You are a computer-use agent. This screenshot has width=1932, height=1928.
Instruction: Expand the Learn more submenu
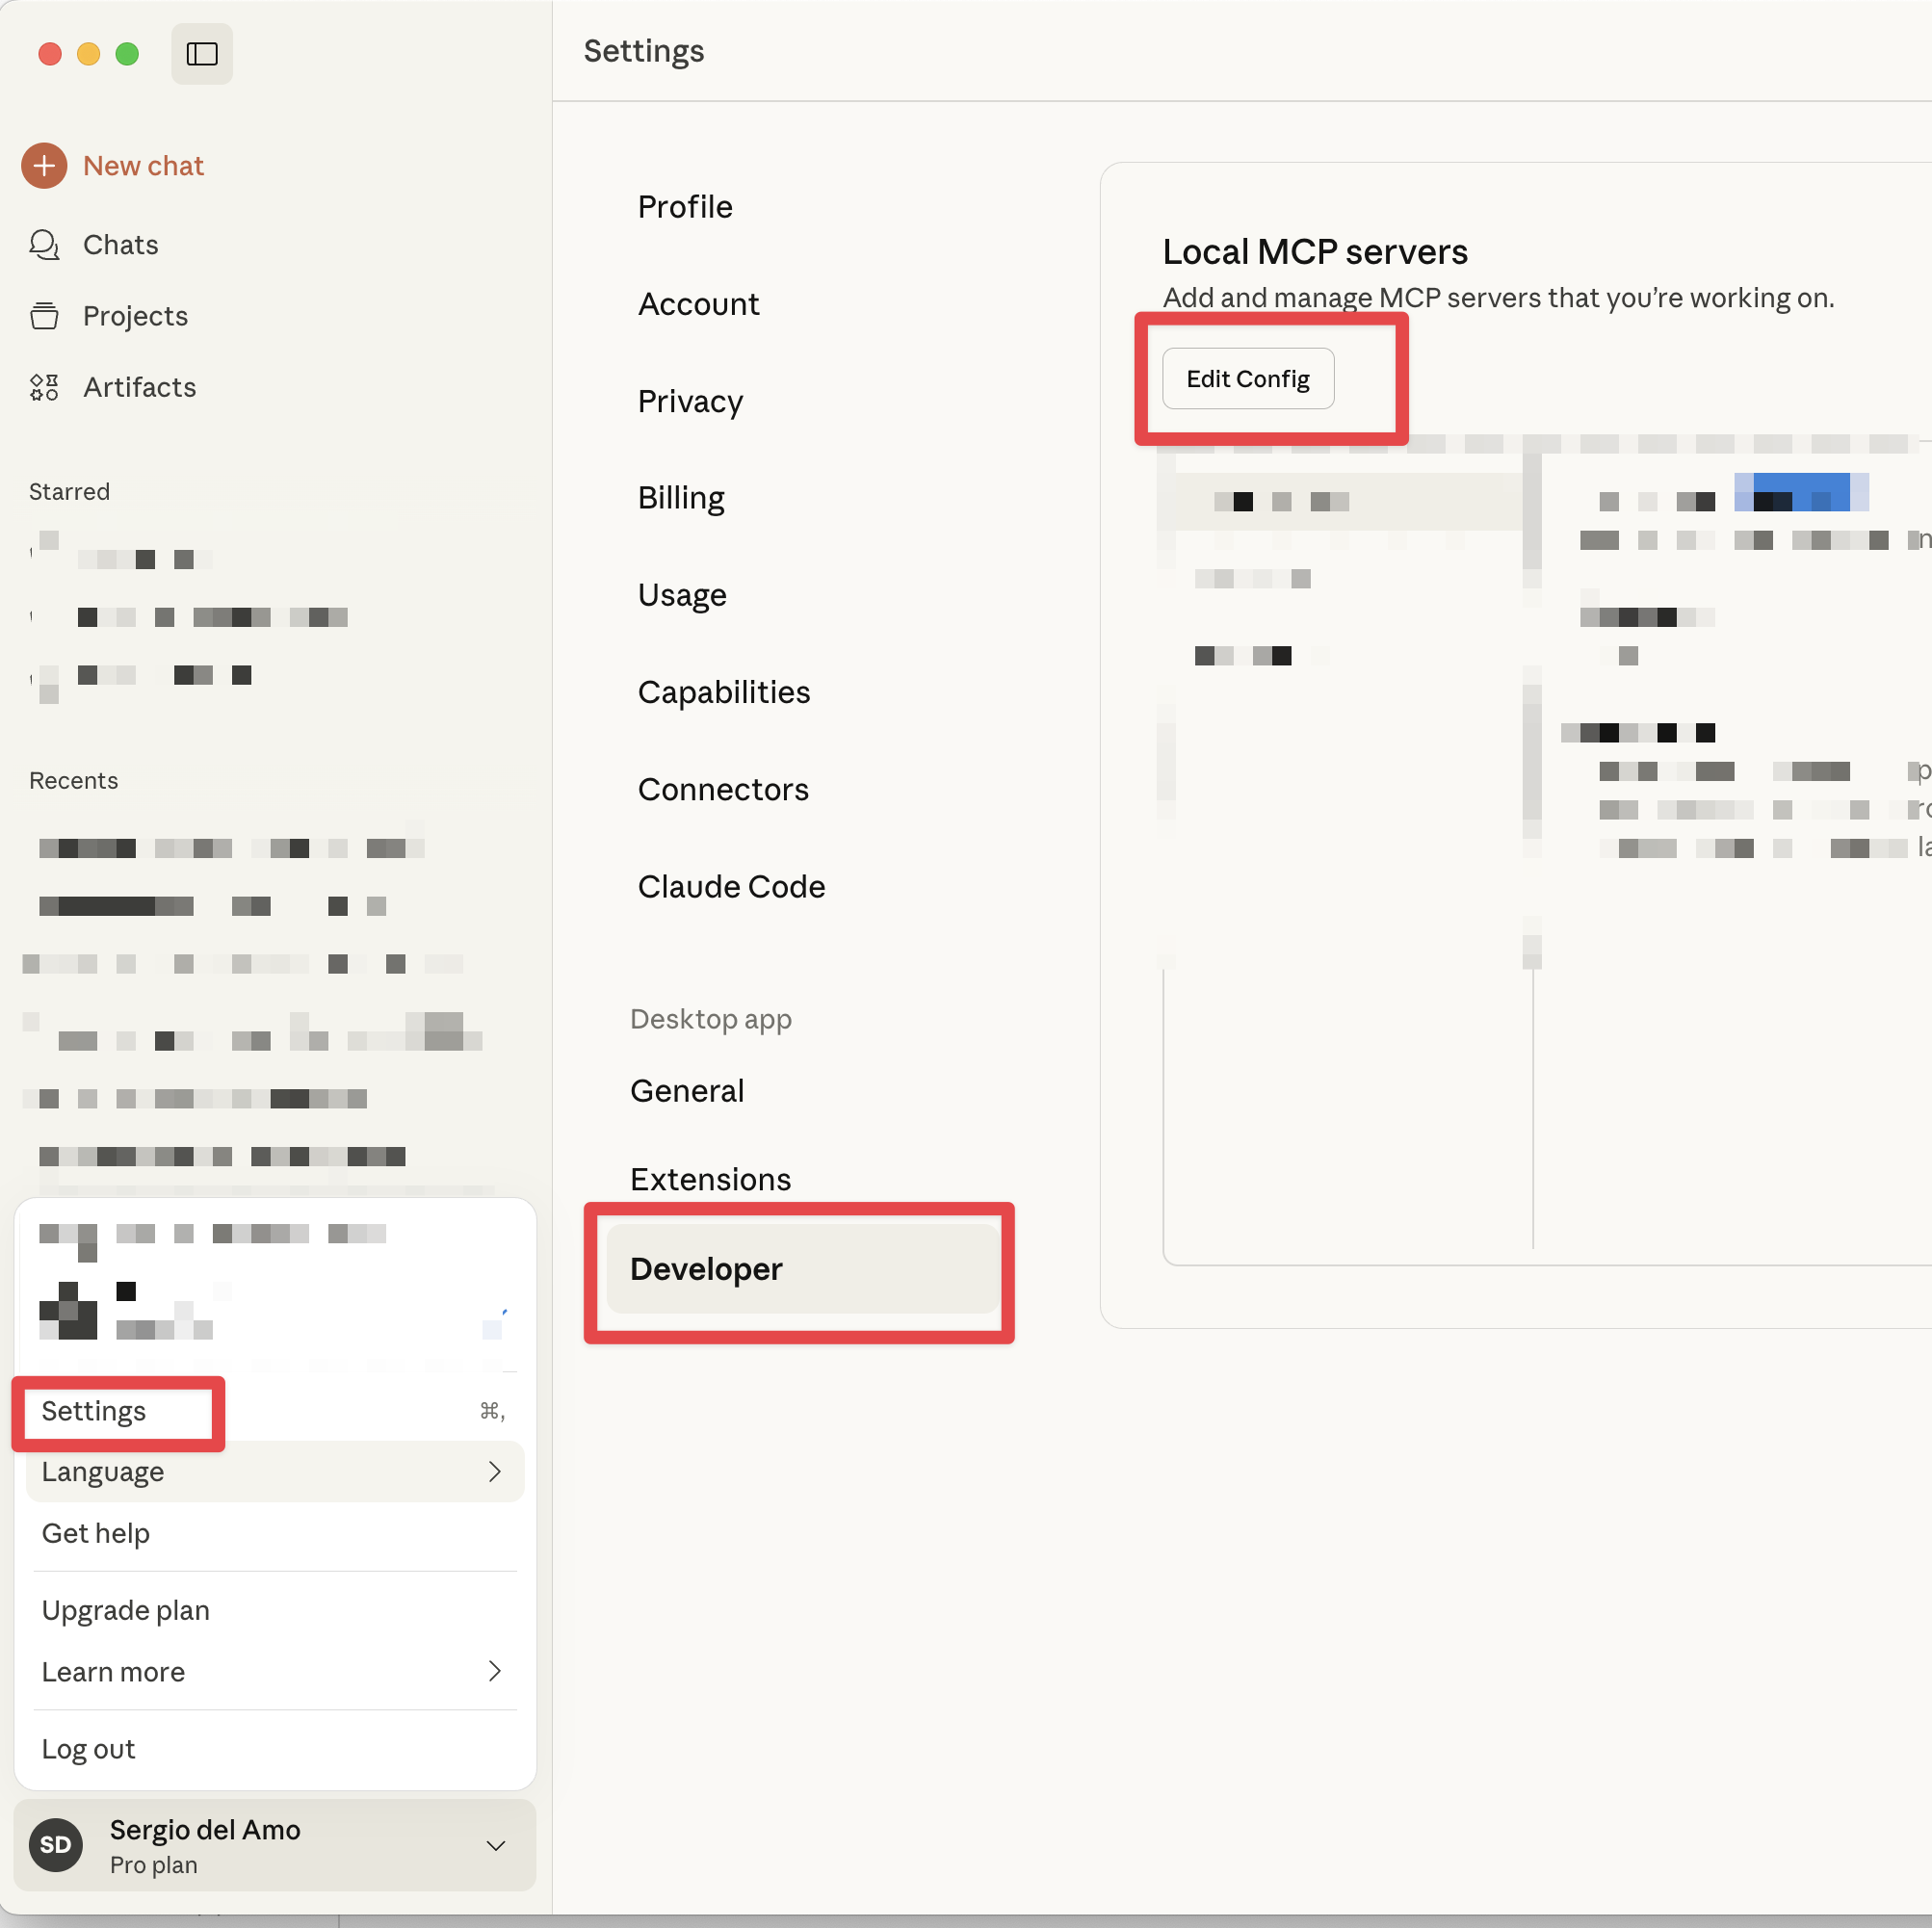[494, 1671]
